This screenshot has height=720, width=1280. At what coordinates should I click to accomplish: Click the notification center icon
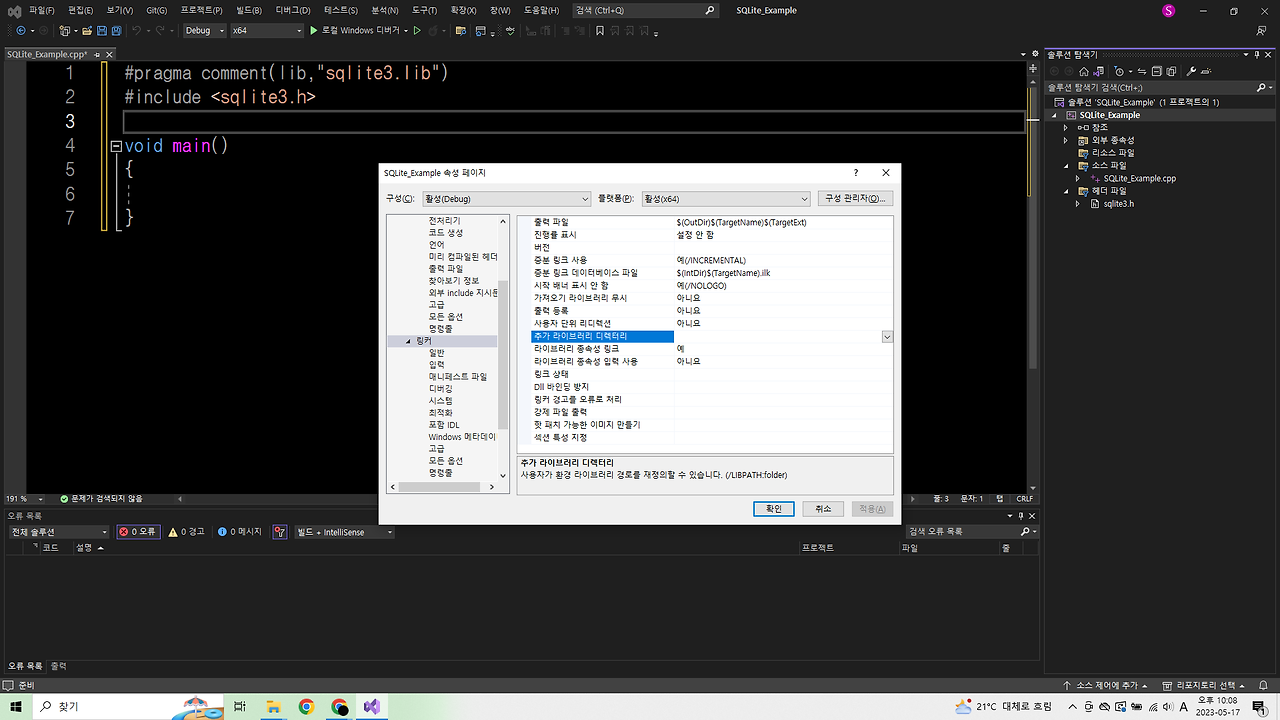pyautogui.click(x=1259, y=706)
